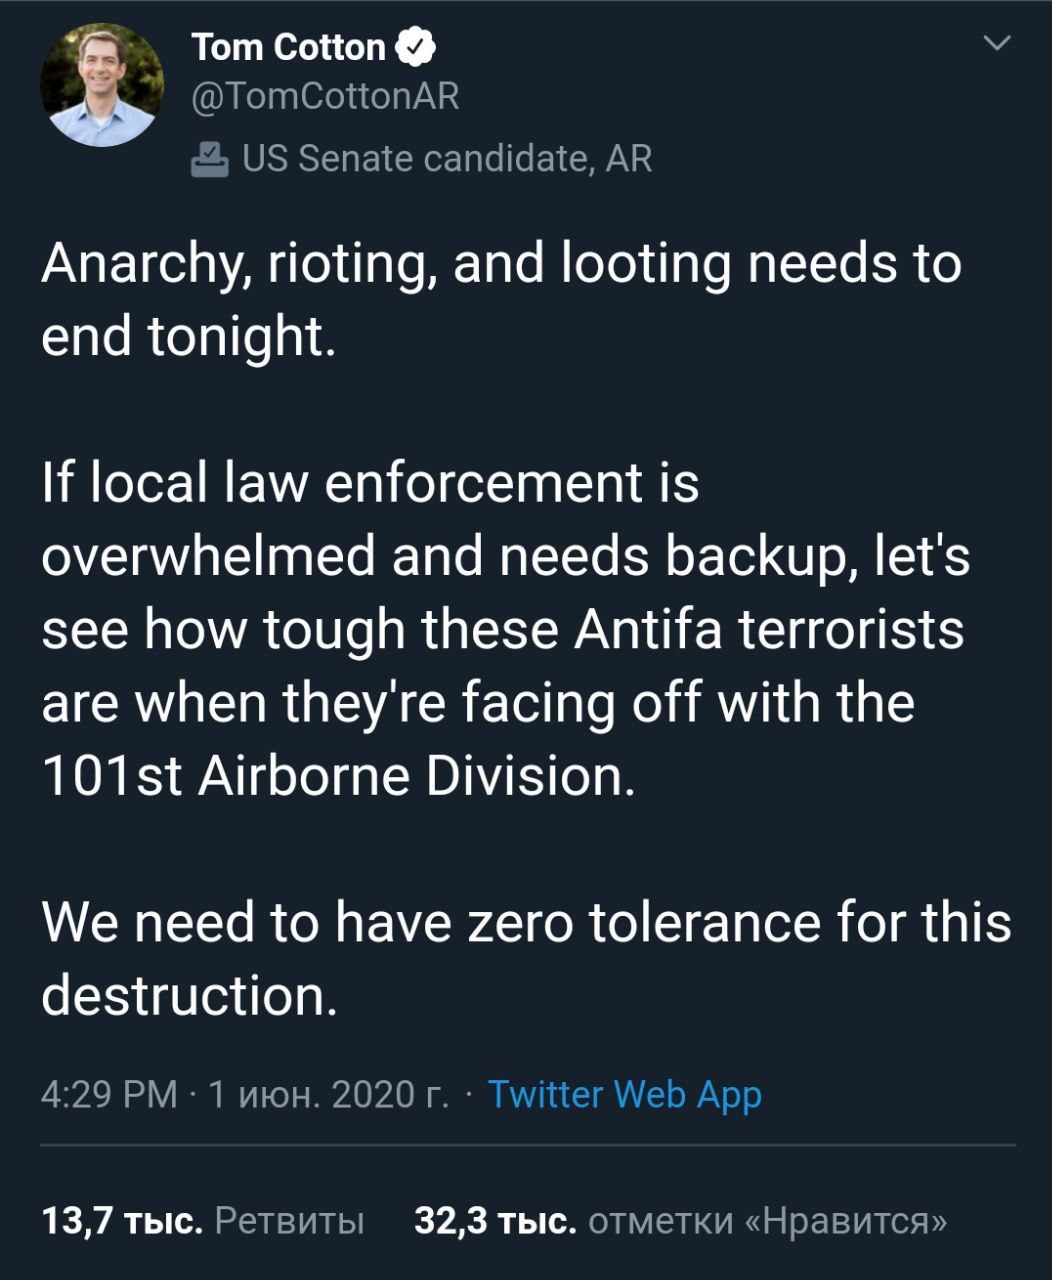Open the Ретвиты list
Image resolution: width=1052 pixels, height=1280 pixels.
[x=289, y=1220]
